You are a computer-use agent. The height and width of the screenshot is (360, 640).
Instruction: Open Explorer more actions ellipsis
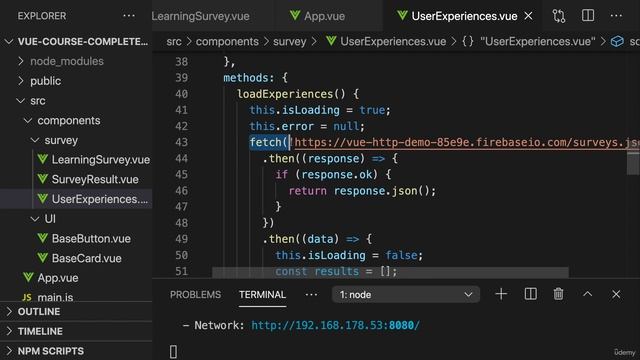[x=129, y=16]
